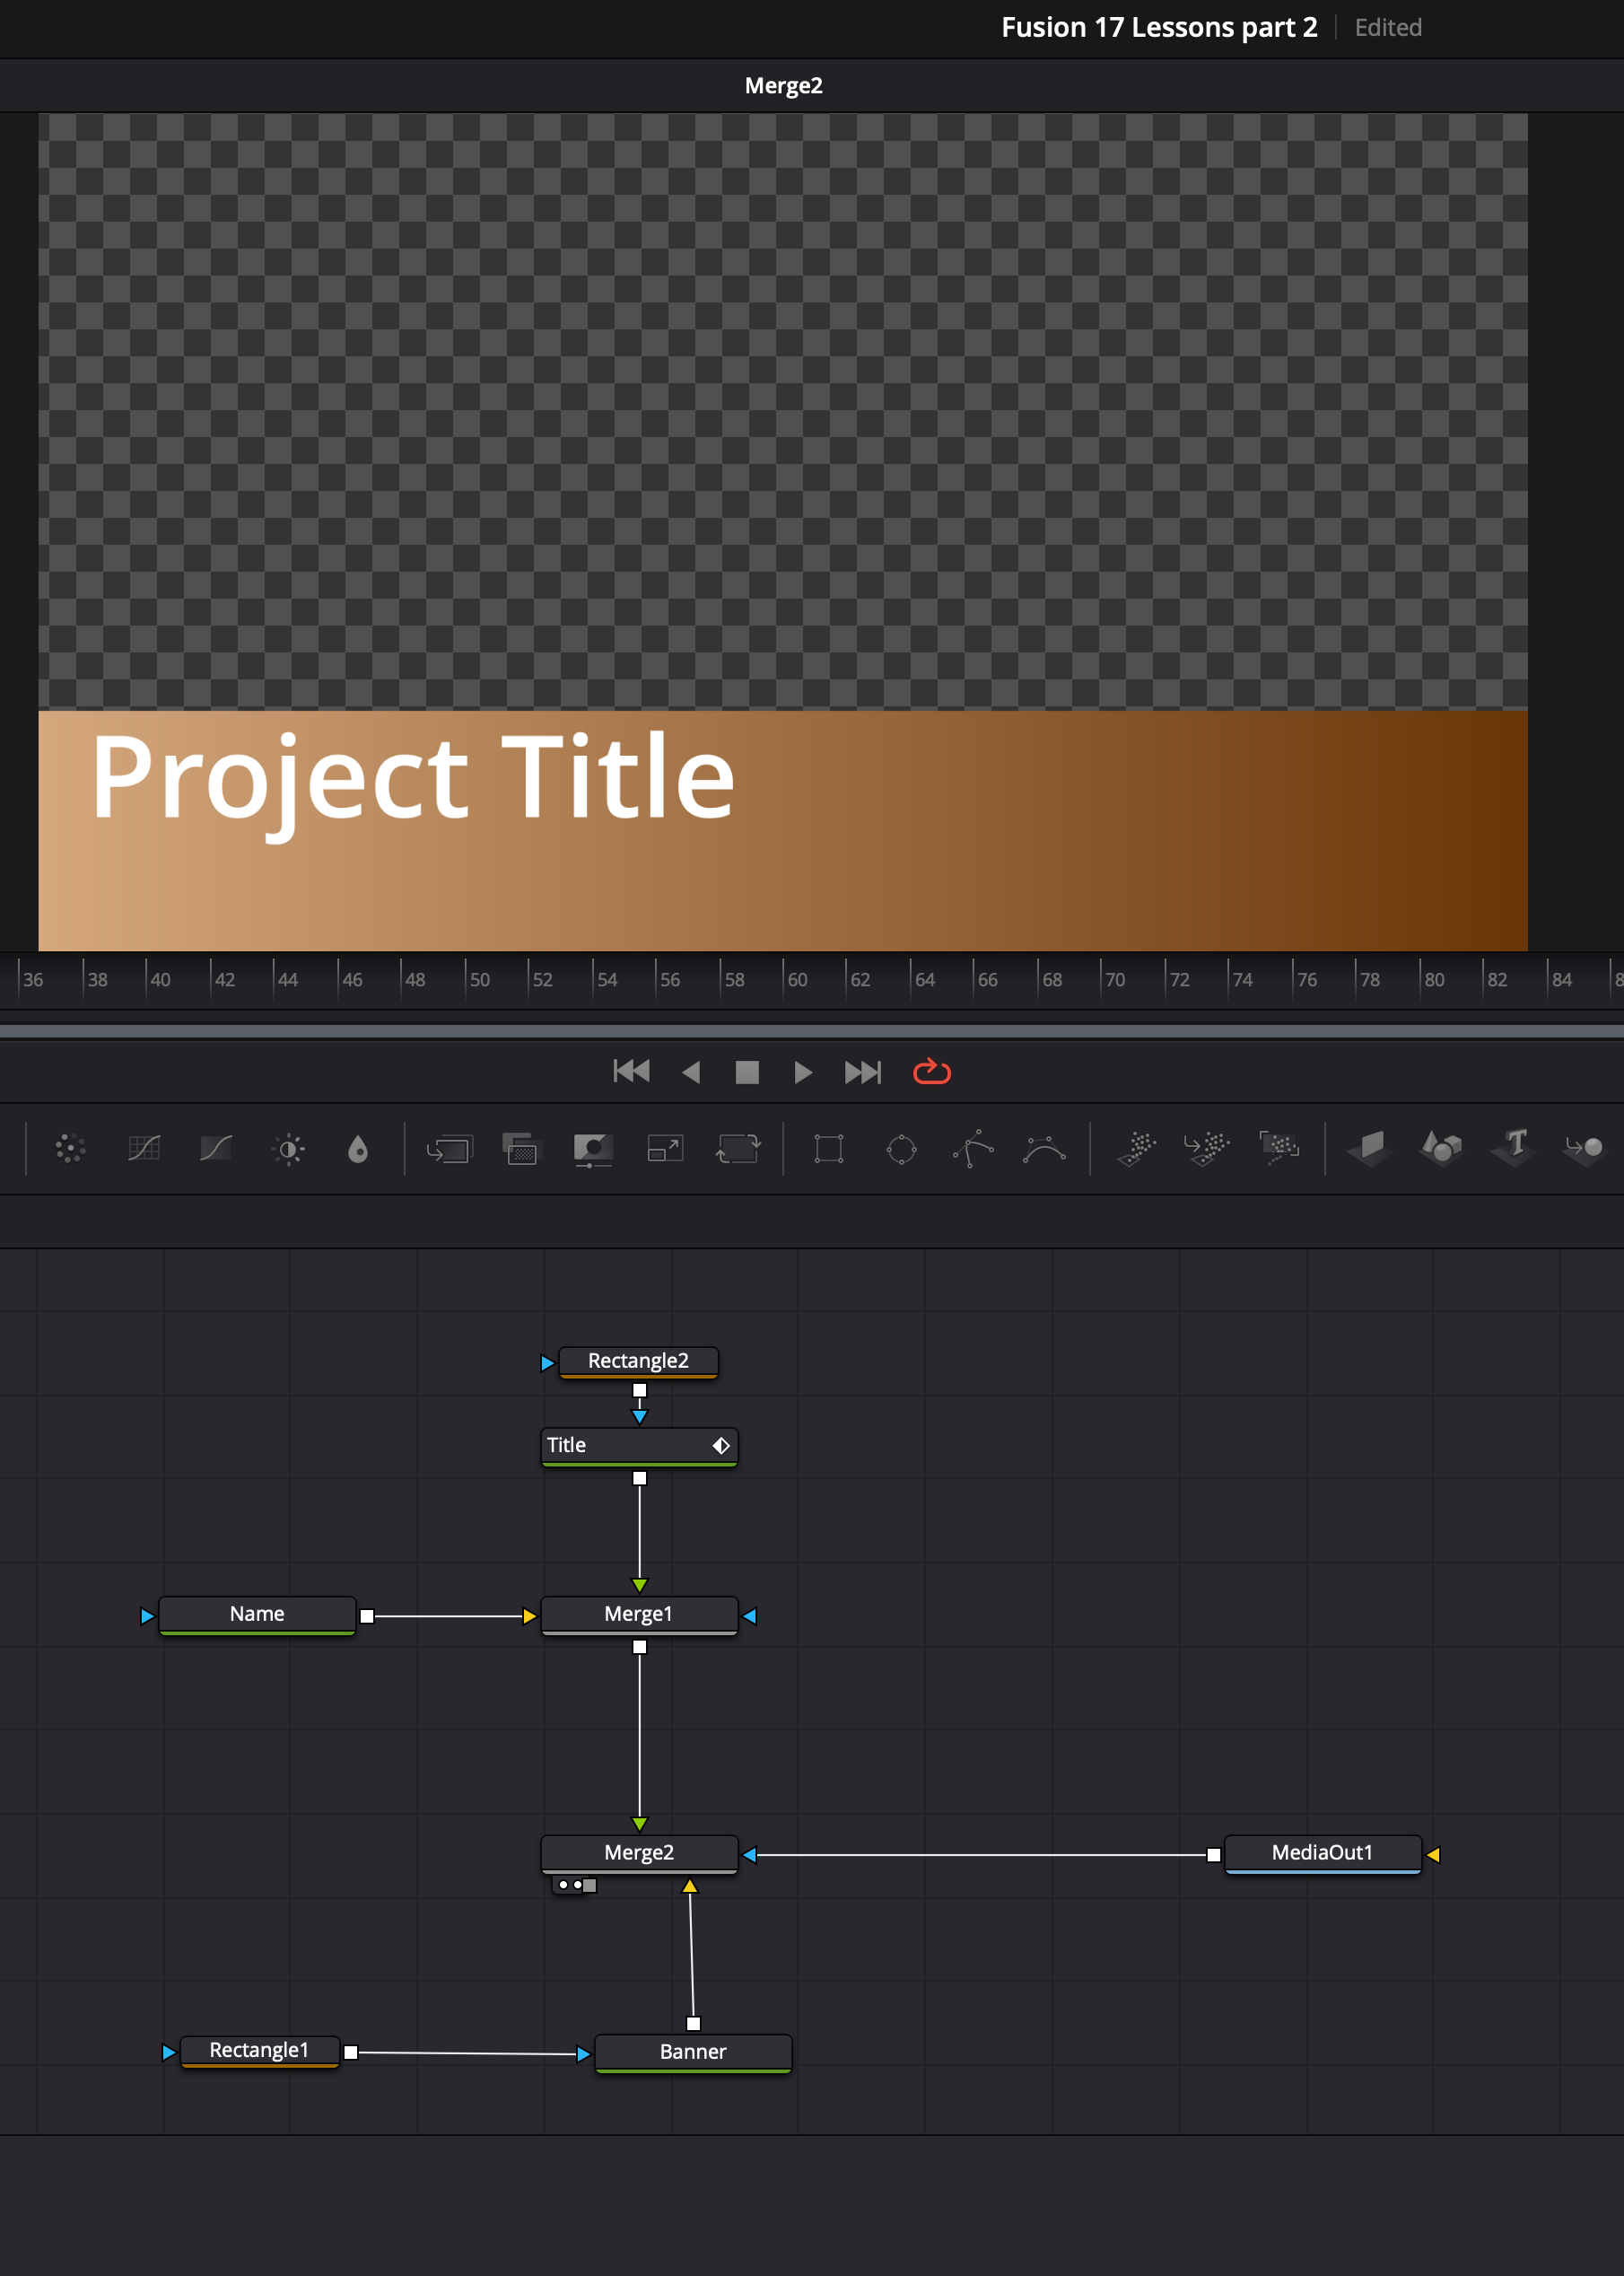Image resolution: width=1624 pixels, height=2276 pixels.
Task: Select the MediaOut1 node
Action: (1322, 1853)
